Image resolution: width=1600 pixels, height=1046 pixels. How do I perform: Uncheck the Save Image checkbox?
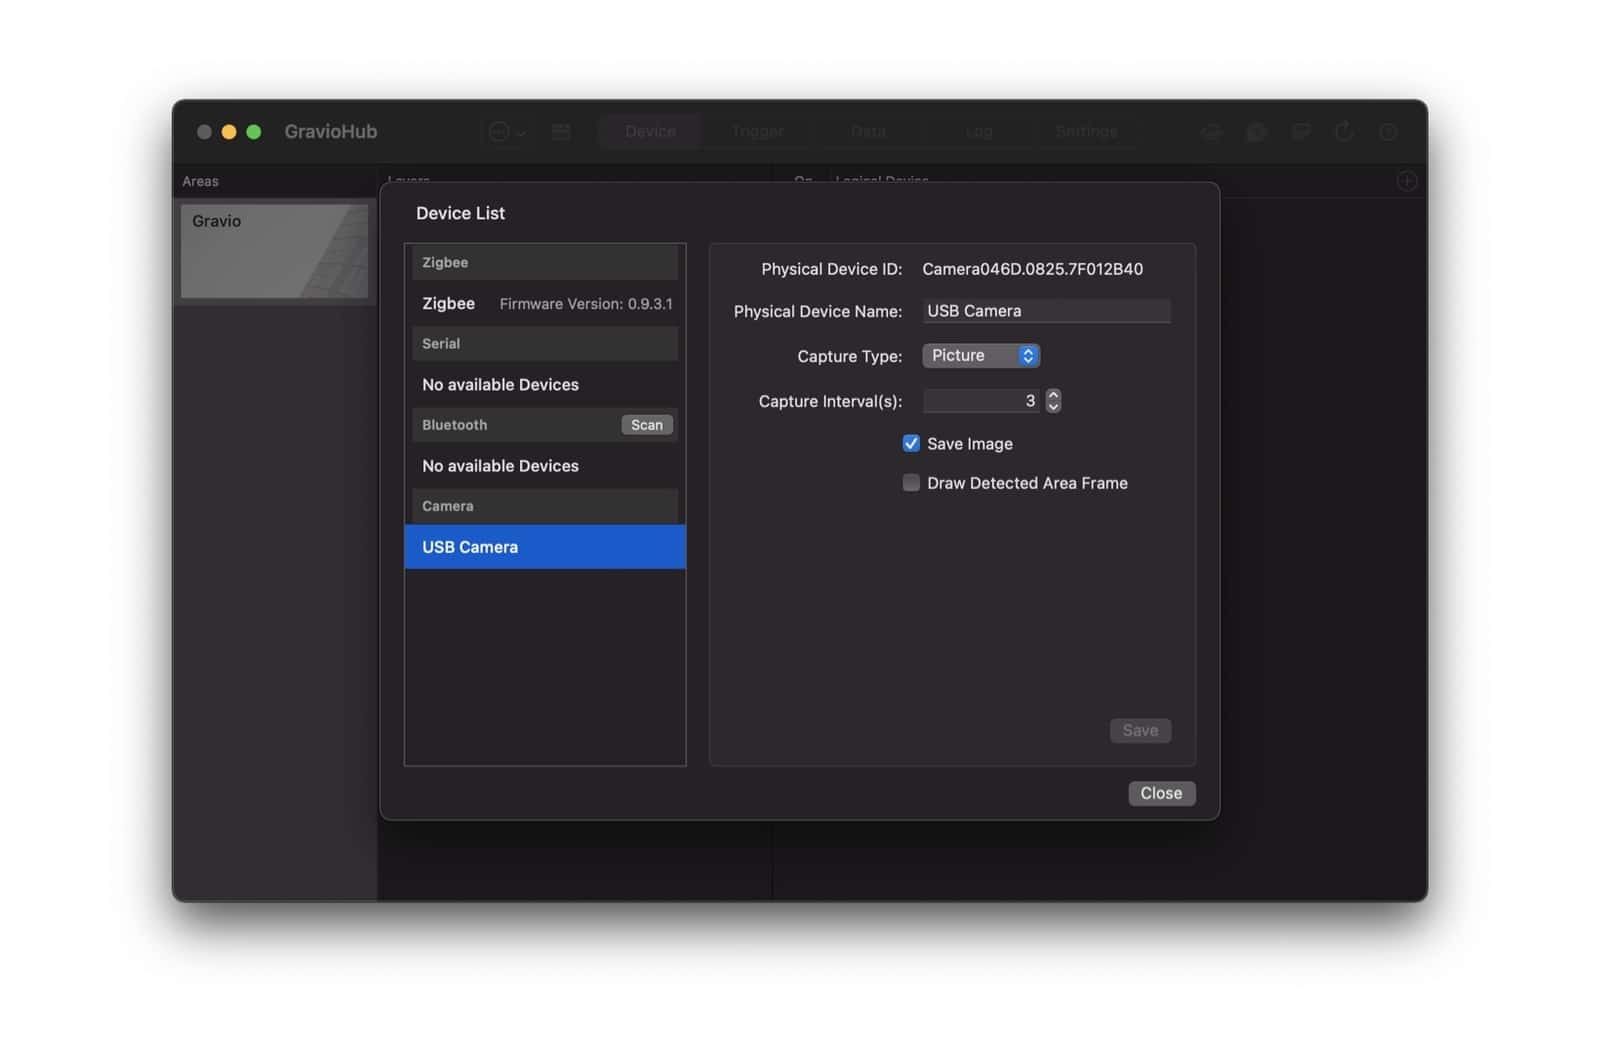pyautogui.click(x=911, y=443)
